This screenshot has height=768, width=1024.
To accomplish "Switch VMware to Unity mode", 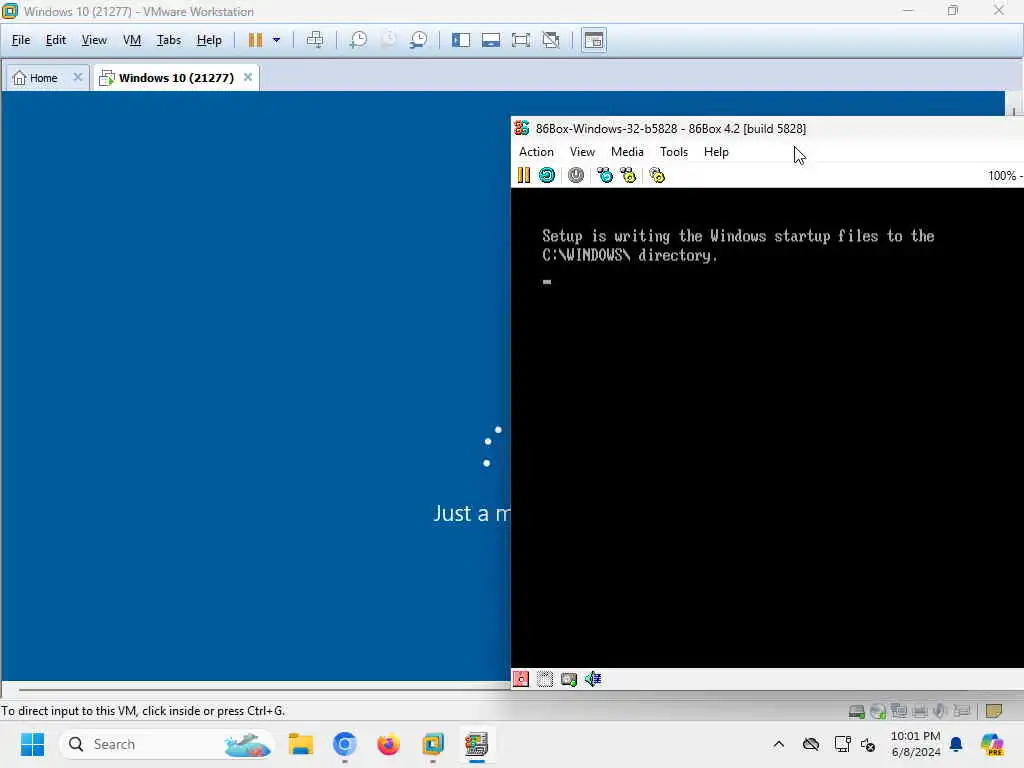I will pos(551,40).
